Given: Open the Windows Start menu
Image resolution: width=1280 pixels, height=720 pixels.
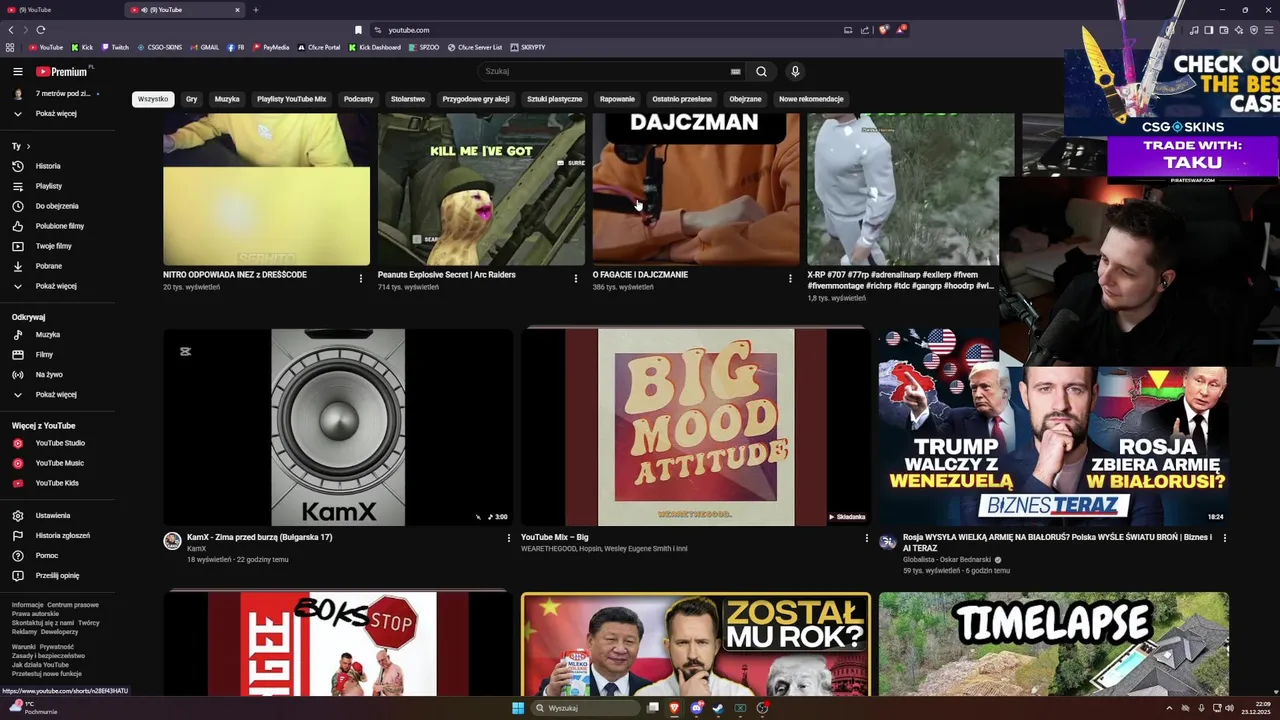Looking at the screenshot, I should tap(518, 708).
